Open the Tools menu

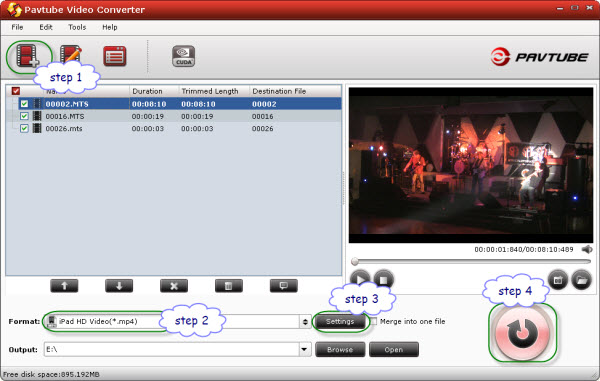coord(77,27)
